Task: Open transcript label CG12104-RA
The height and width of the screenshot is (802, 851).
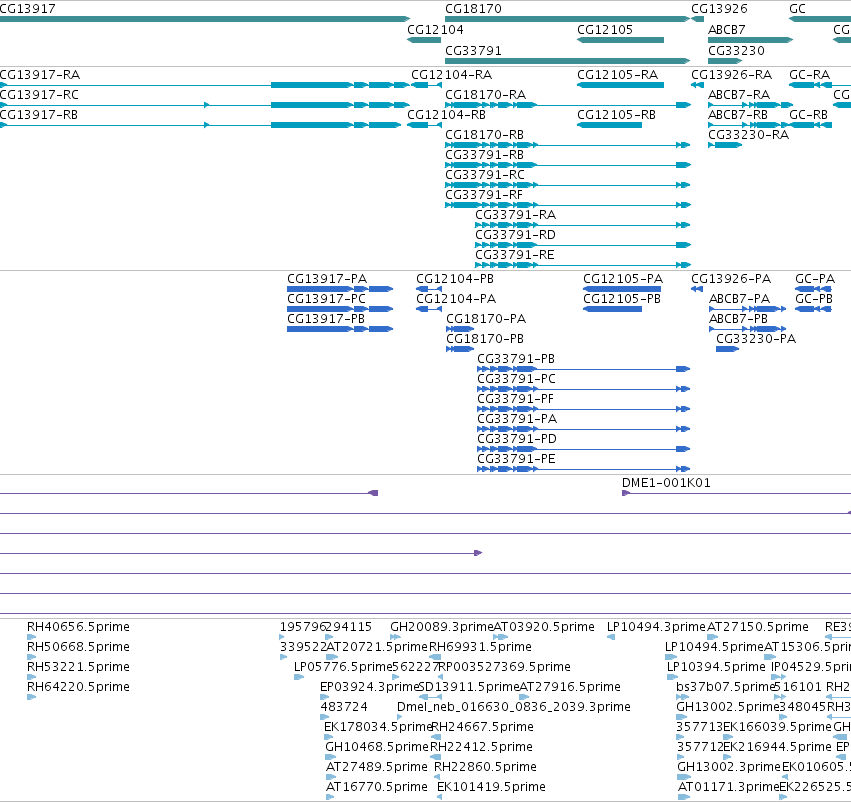Action: [x=452, y=74]
